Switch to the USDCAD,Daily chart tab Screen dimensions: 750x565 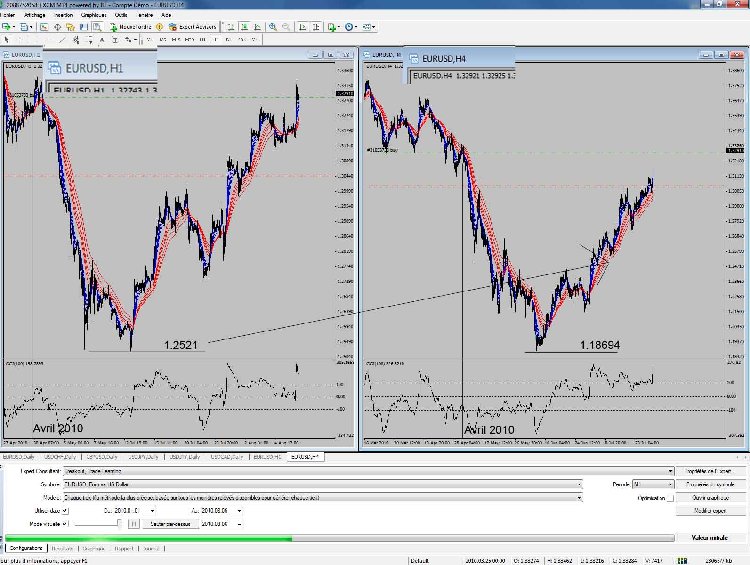[227, 457]
